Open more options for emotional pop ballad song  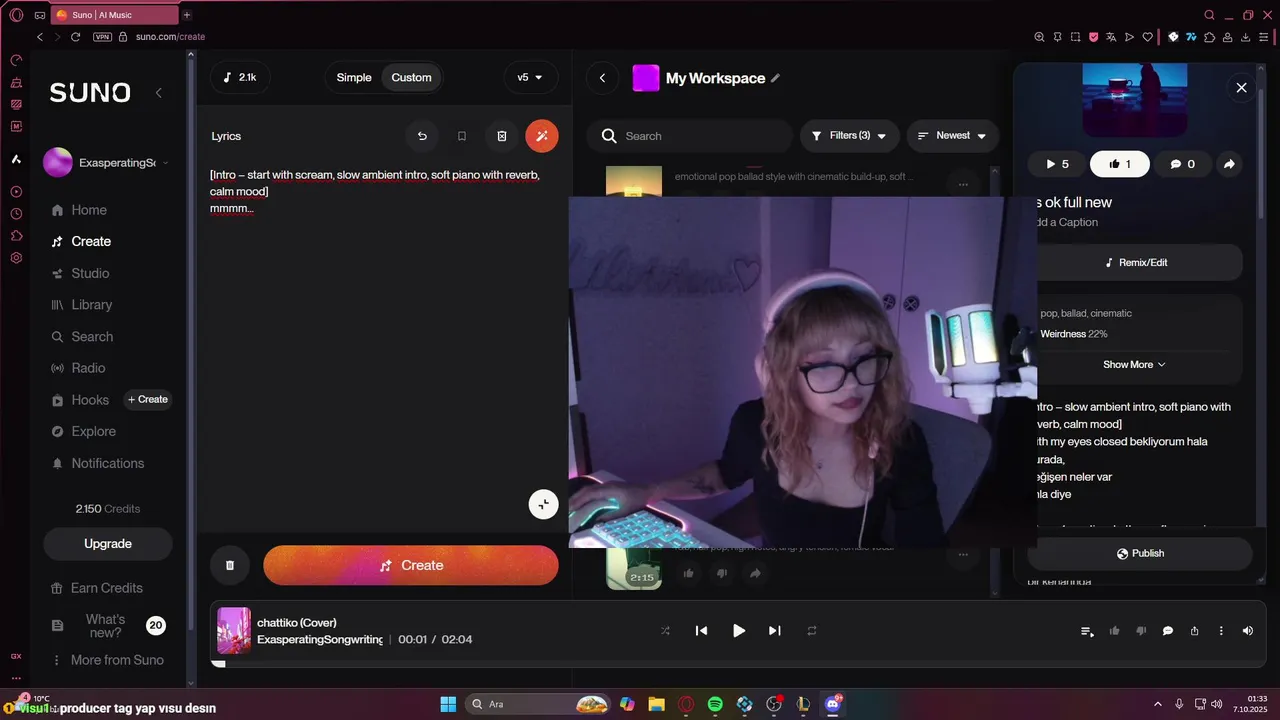tap(963, 184)
